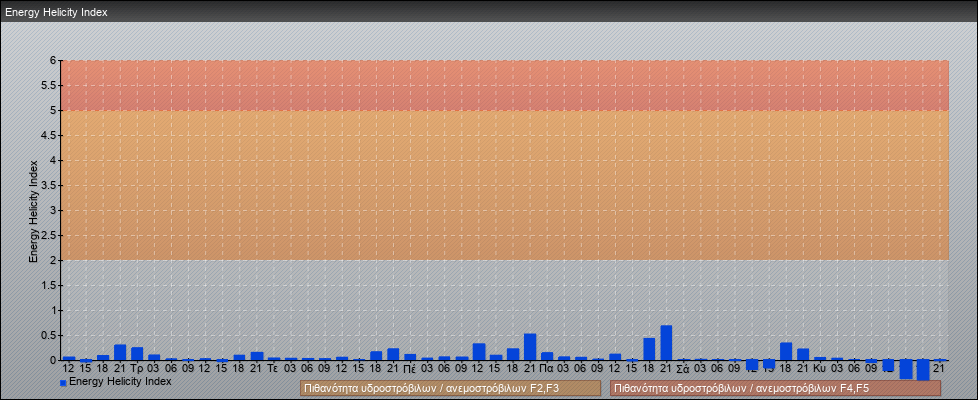Jump to the Πα day marker

(x=546, y=369)
